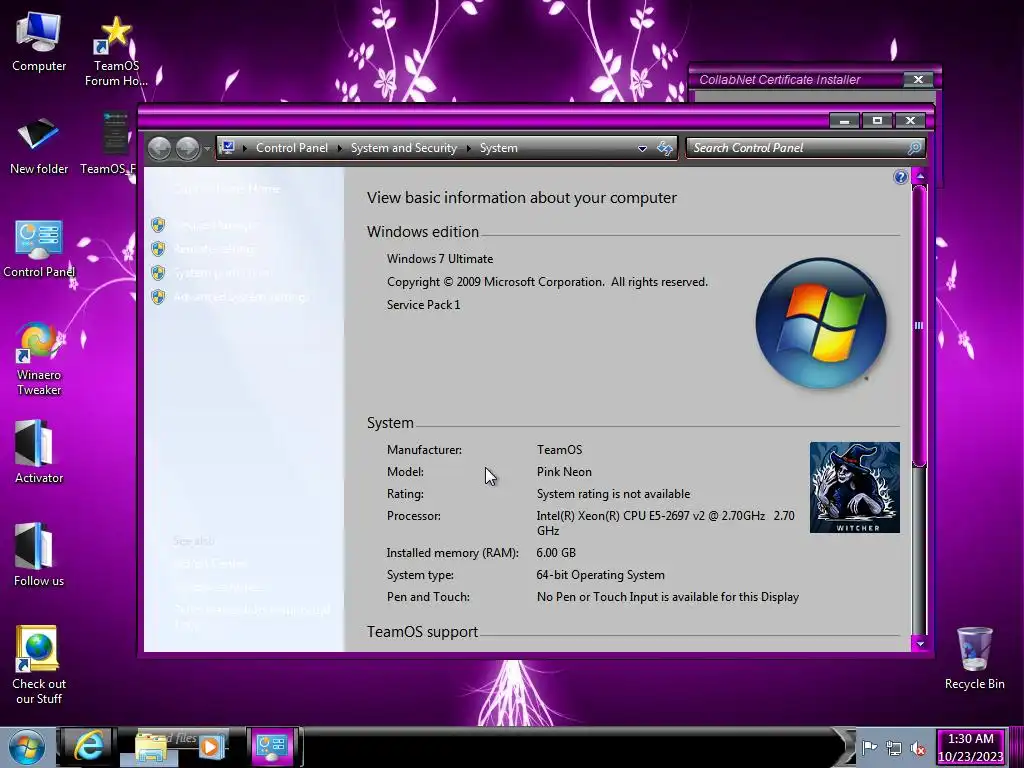
Task: Open Remote settings link
Action: coord(214,249)
